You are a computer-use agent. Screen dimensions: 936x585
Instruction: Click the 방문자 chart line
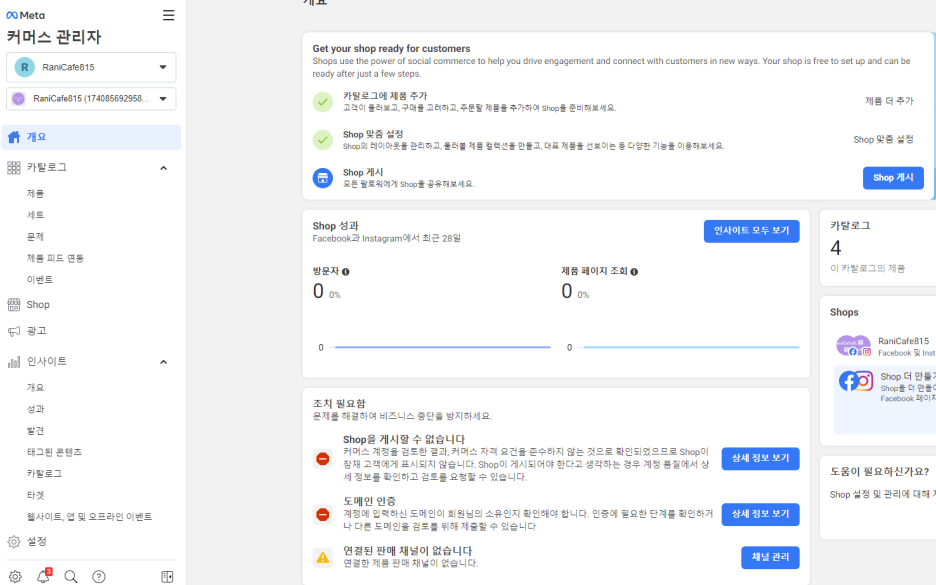point(442,347)
